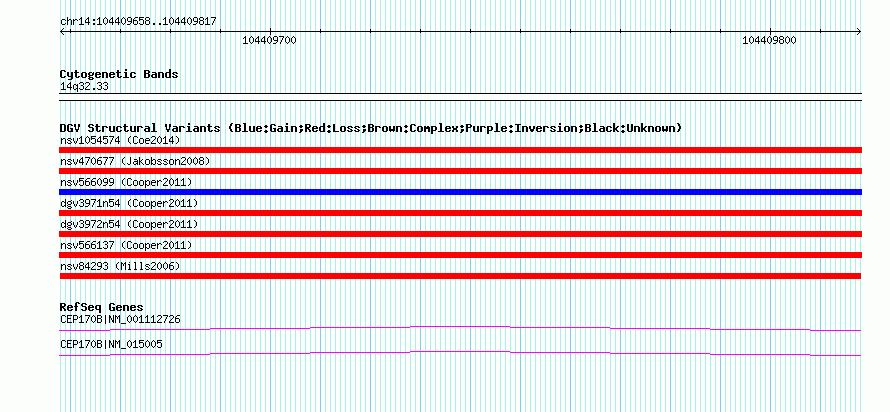Select the red bar under dgv3971n54
Screen dimensions: 890x412
[460, 213]
